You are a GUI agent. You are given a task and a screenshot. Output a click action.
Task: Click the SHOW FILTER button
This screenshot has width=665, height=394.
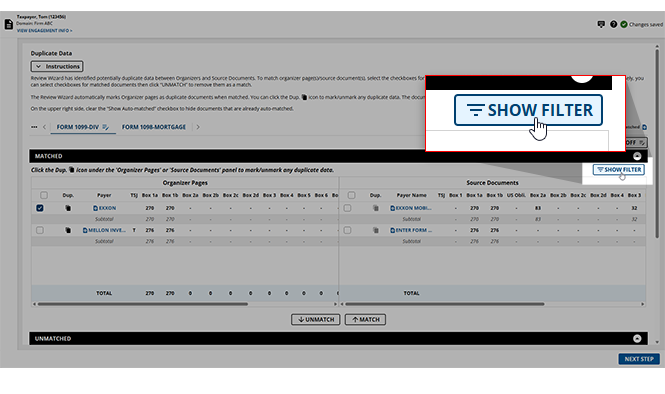tap(619, 170)
